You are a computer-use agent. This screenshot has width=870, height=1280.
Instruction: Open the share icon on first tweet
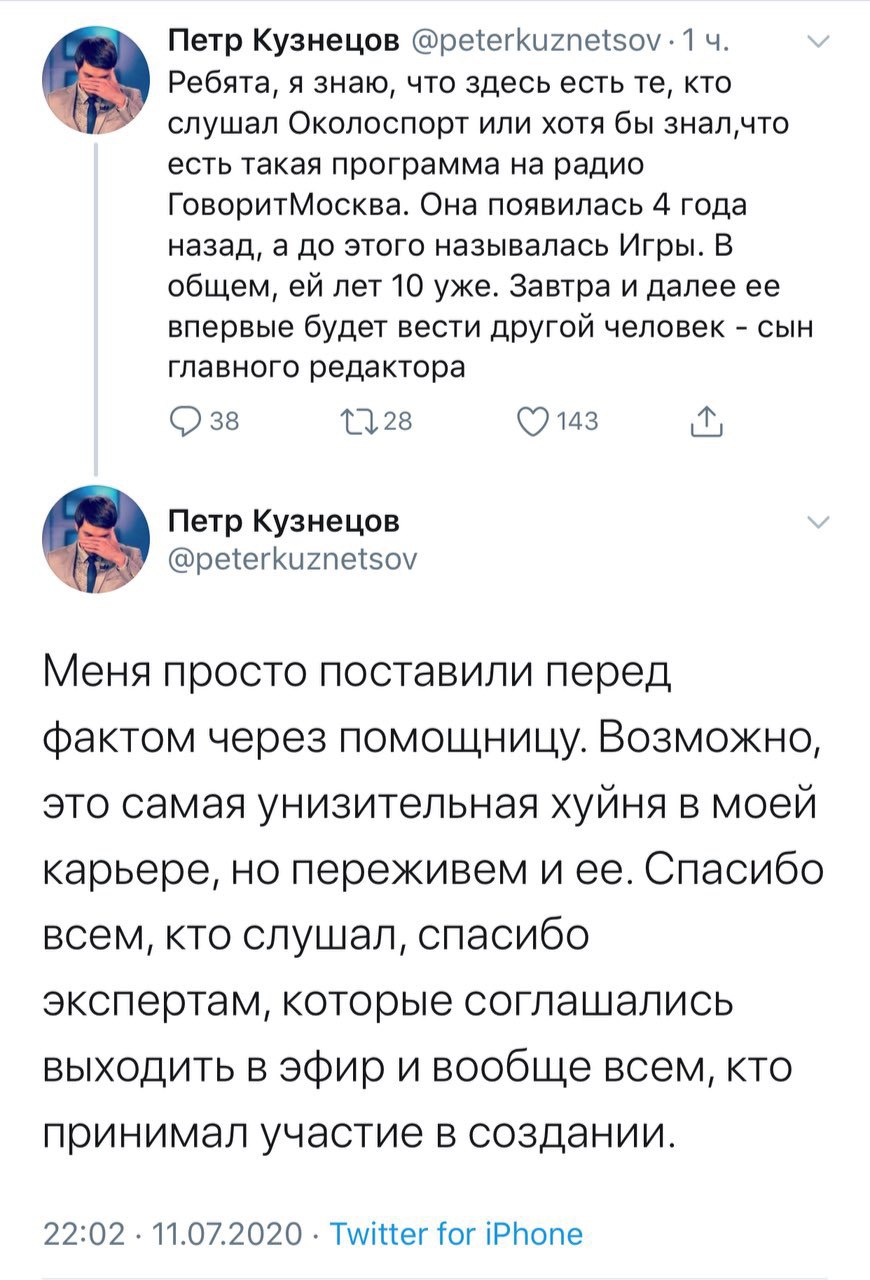click(x=707, y=422)
